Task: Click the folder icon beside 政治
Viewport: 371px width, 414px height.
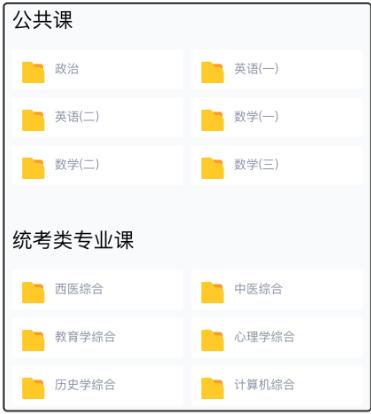Action: (x=33, y=72)
